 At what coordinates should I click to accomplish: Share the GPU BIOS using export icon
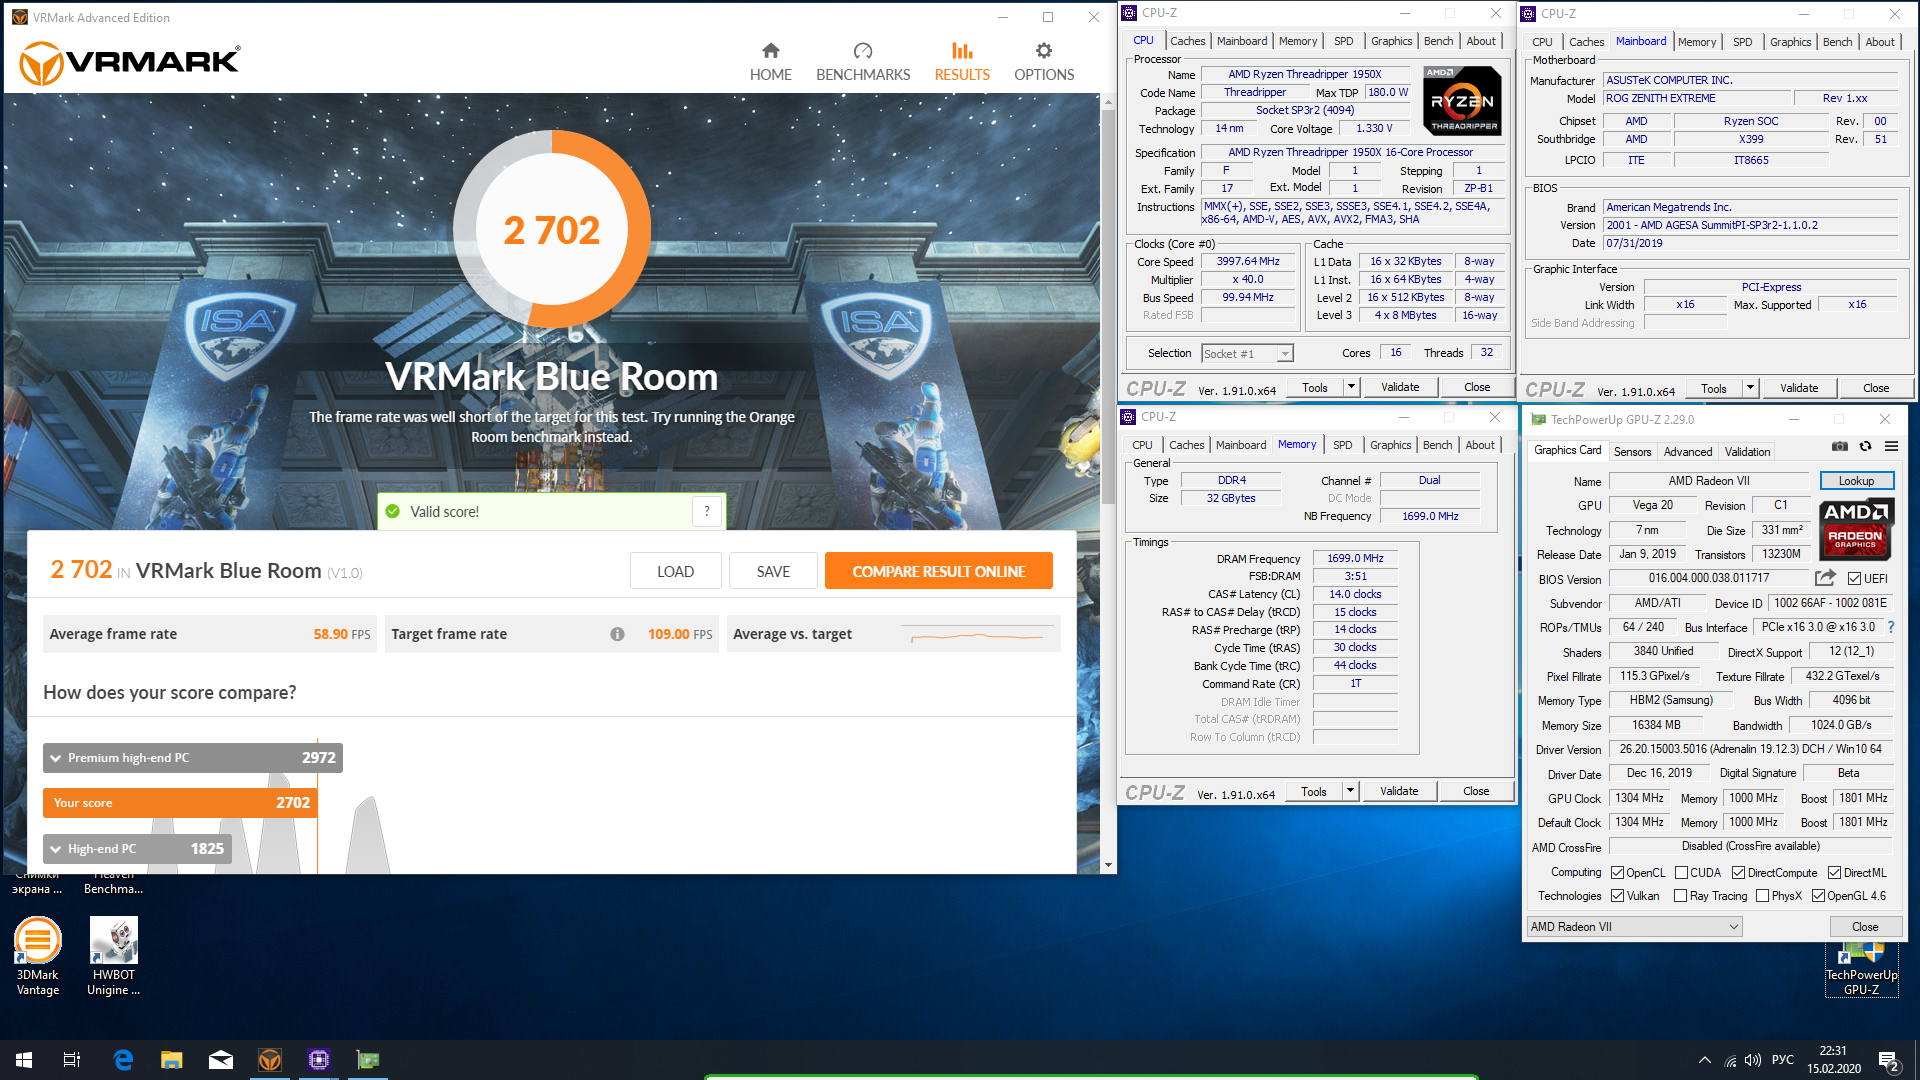[1825, 578]
